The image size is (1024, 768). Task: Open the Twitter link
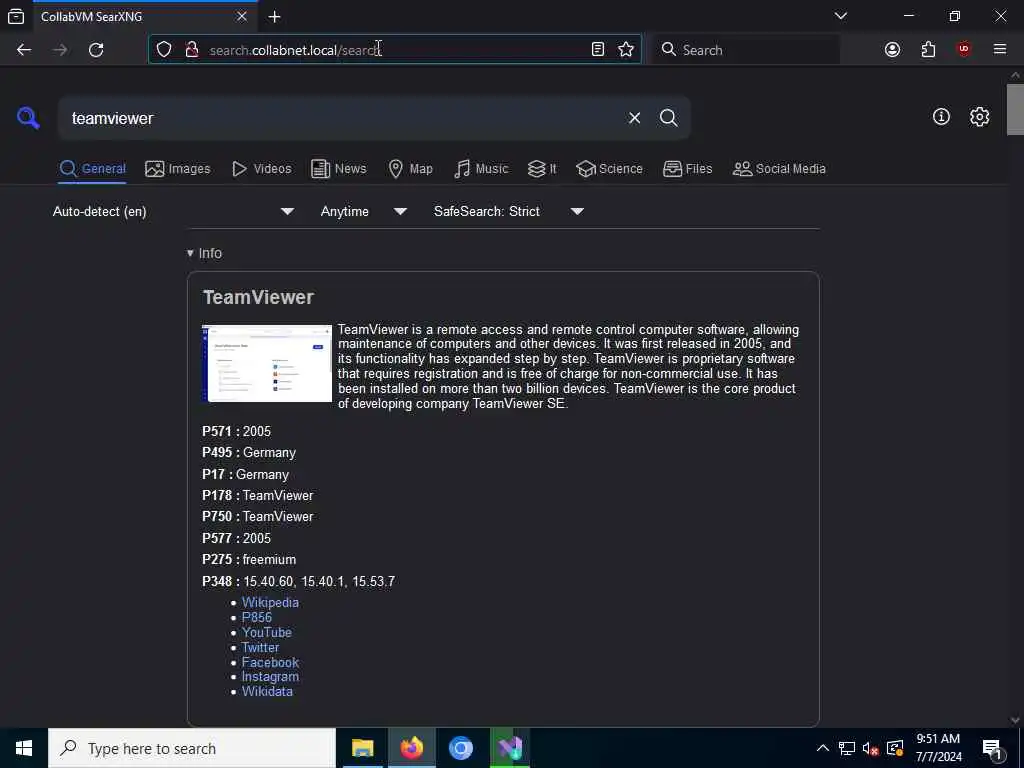coord(260,647)
